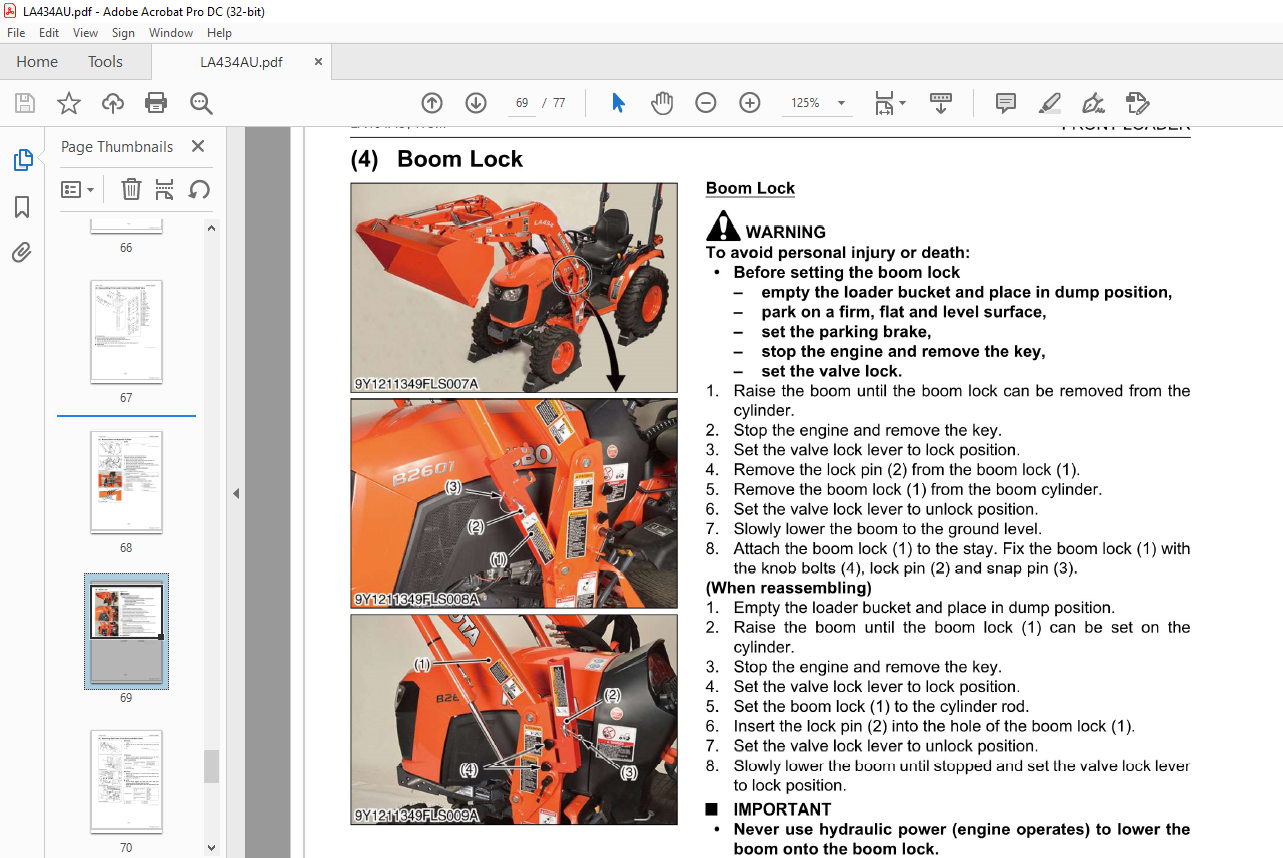Click image caption 9Y1211349FLS007A

coord(416,383)
